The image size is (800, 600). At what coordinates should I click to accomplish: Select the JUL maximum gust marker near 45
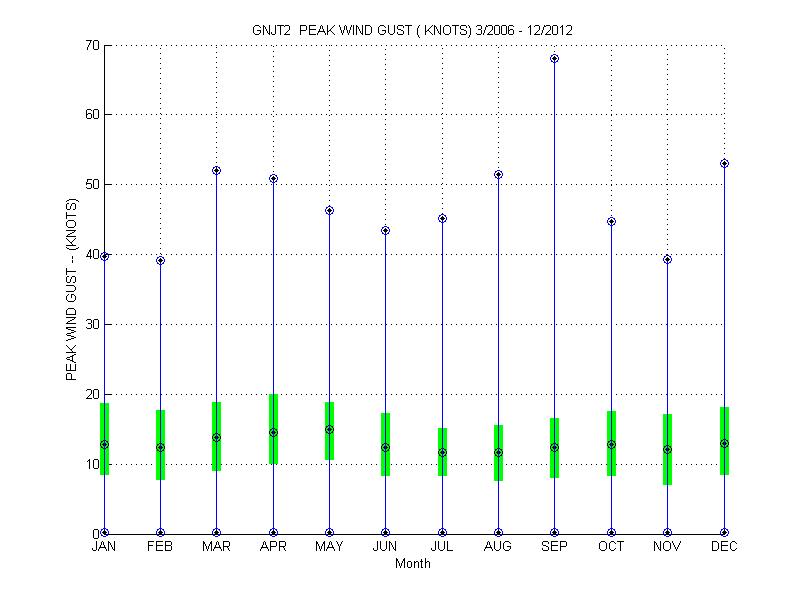pyautogui.click(x=442, y=218)
